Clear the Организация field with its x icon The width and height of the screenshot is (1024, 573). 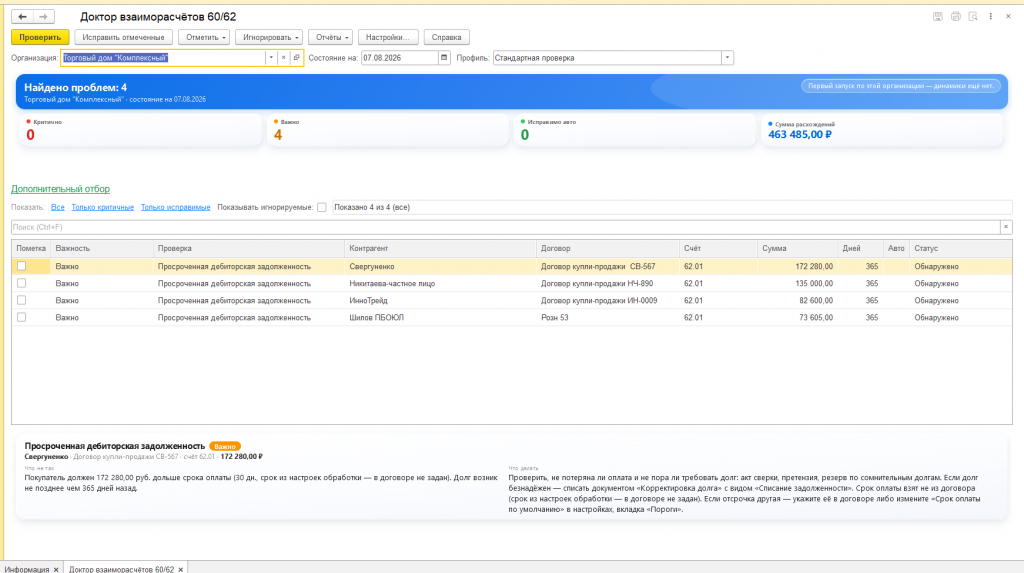coord(283,57)
